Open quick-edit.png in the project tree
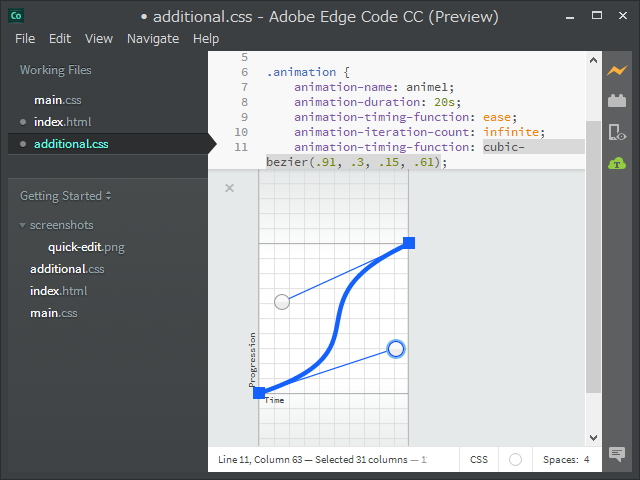This screenshot has height=480, width=640. (x=86, y=247)
